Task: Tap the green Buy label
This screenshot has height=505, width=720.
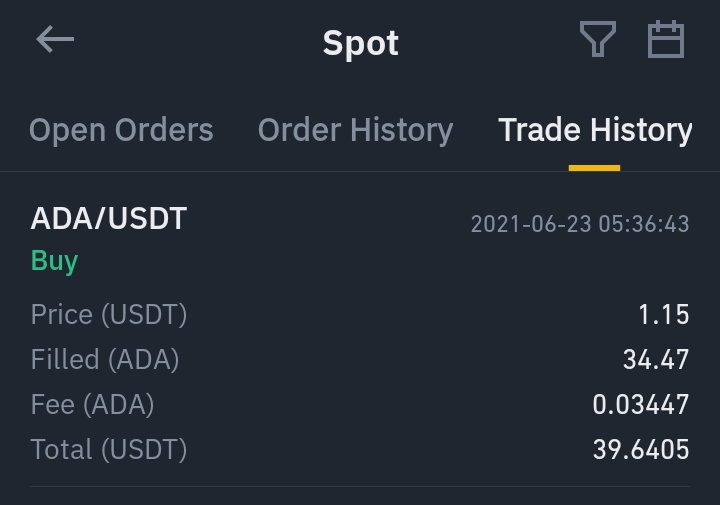Action: tap(55, 261)
